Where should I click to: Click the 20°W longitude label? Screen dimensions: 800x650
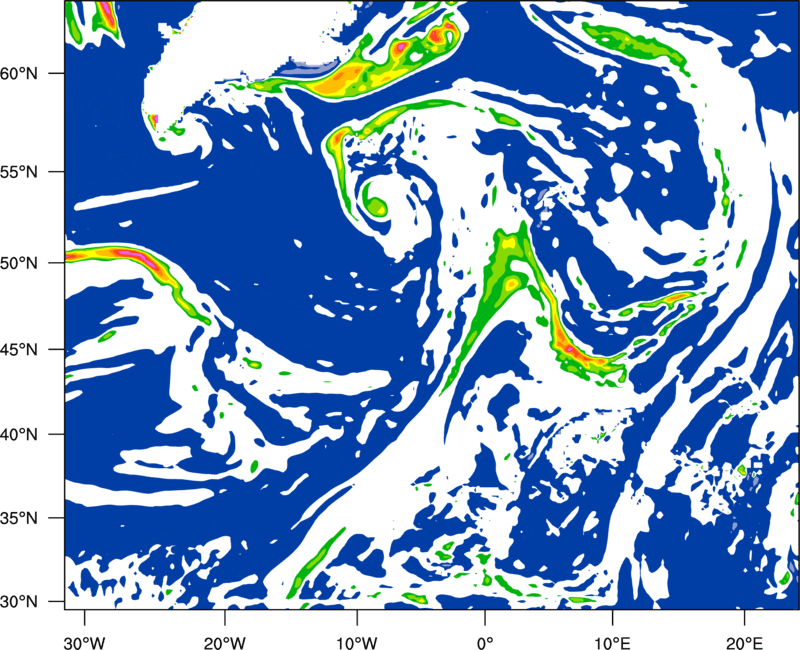225,643
